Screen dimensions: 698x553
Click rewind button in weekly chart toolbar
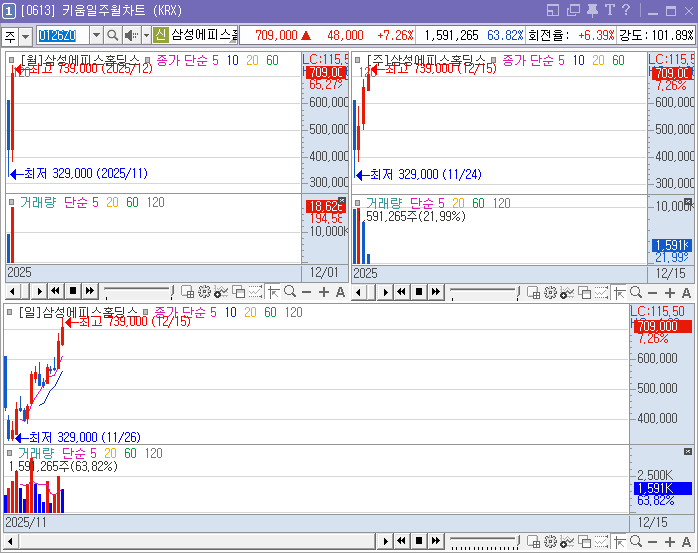[x=402, y=292]
